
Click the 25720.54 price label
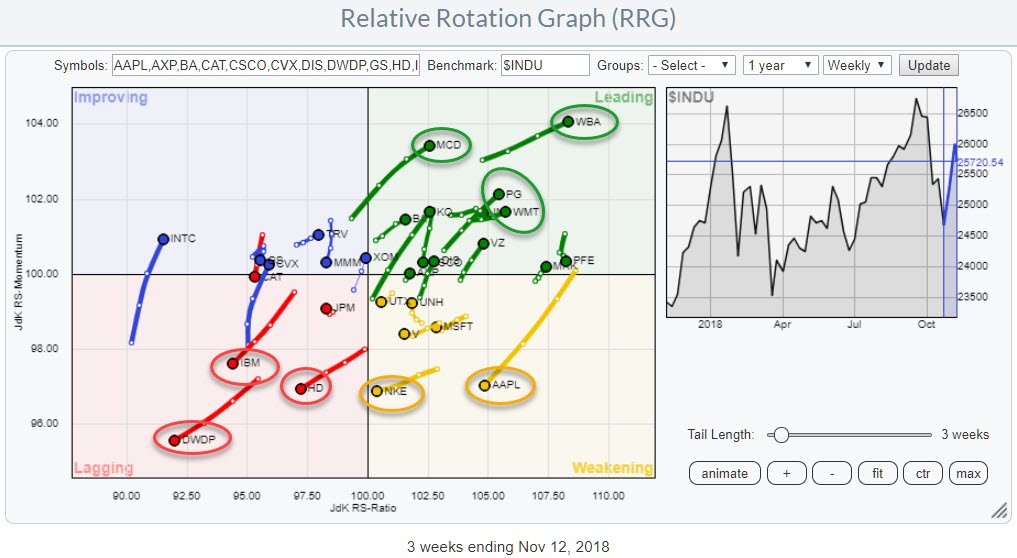[x=981, y=162]
